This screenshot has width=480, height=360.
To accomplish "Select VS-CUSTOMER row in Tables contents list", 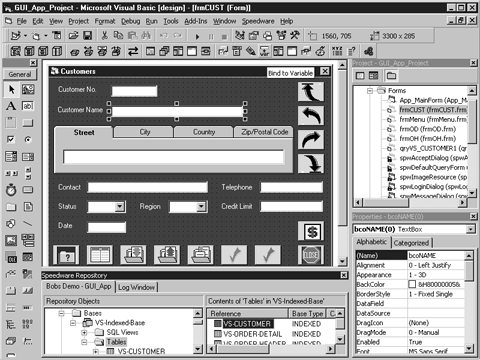I will pyautogui.click(x=247, y=324).
